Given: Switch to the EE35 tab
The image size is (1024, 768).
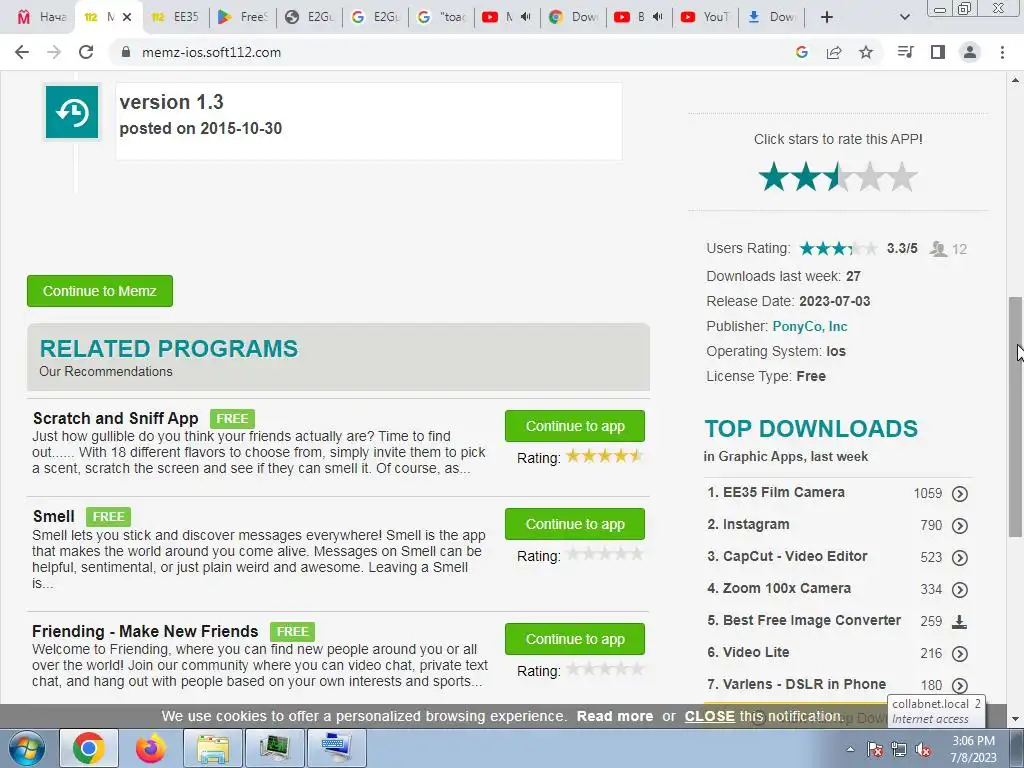Looking at the screenshot, I should tap(176, 17).
